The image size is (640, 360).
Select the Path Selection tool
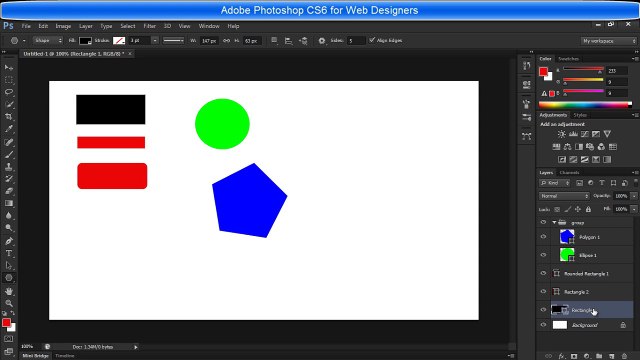pos(9,265)
